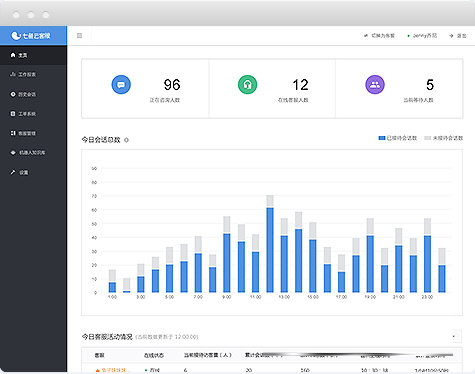Image resolution: width=475 pixels, height=374 pixels.
Task: Click the orange icon before agent name
Action: pos(98,370)
